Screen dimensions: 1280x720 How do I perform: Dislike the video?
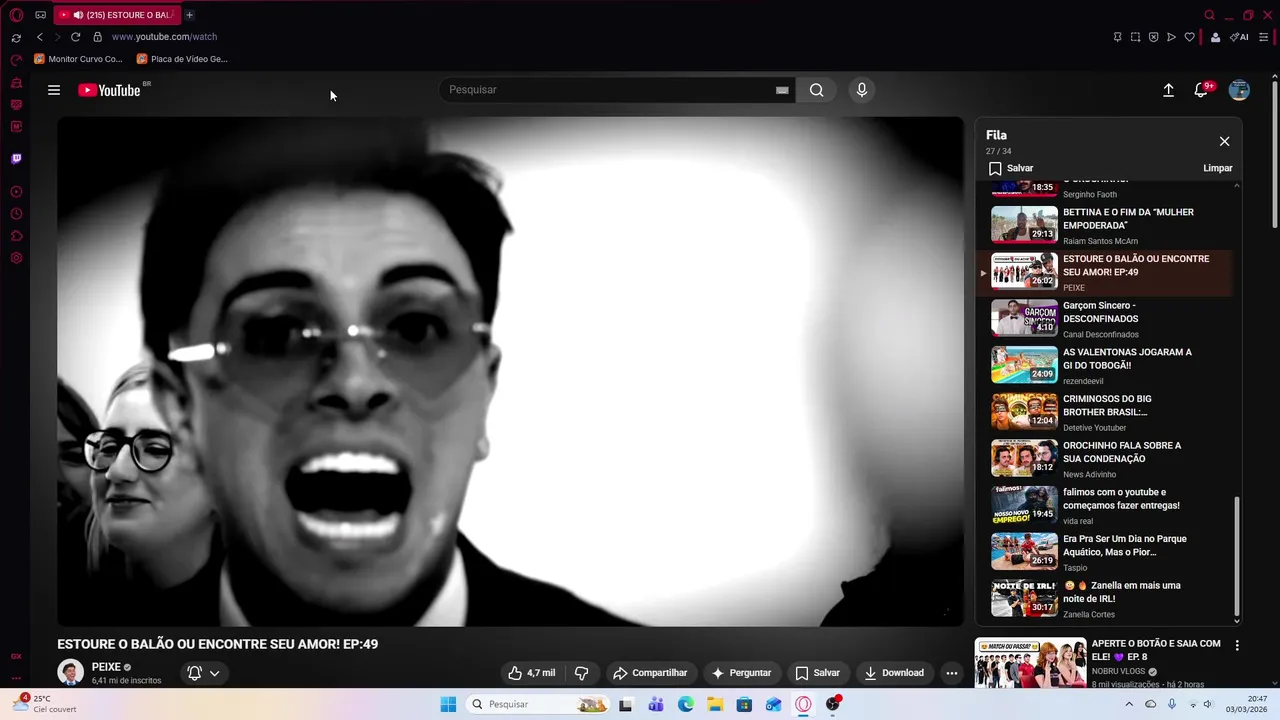coord(581,673)
